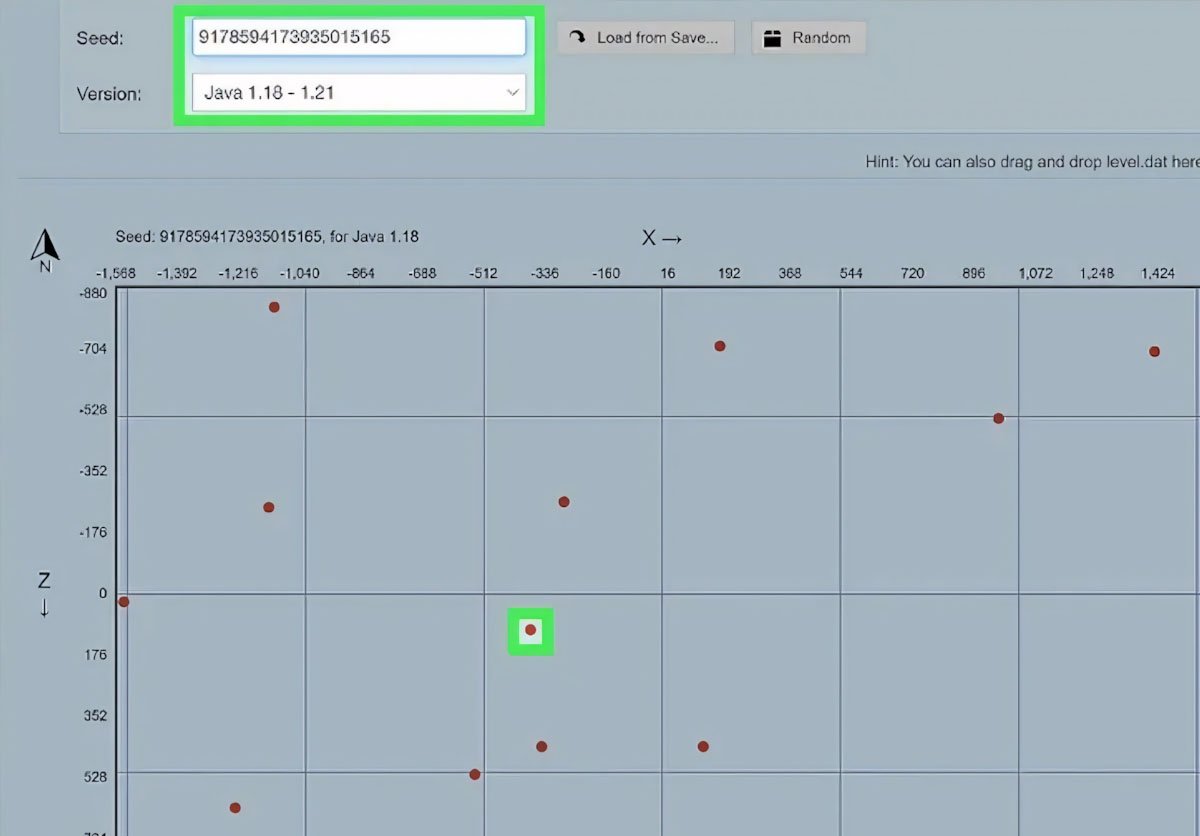Click the Z-axis label '528'
The width and height of the screenshot is (1200, 836).
(95, 775)
